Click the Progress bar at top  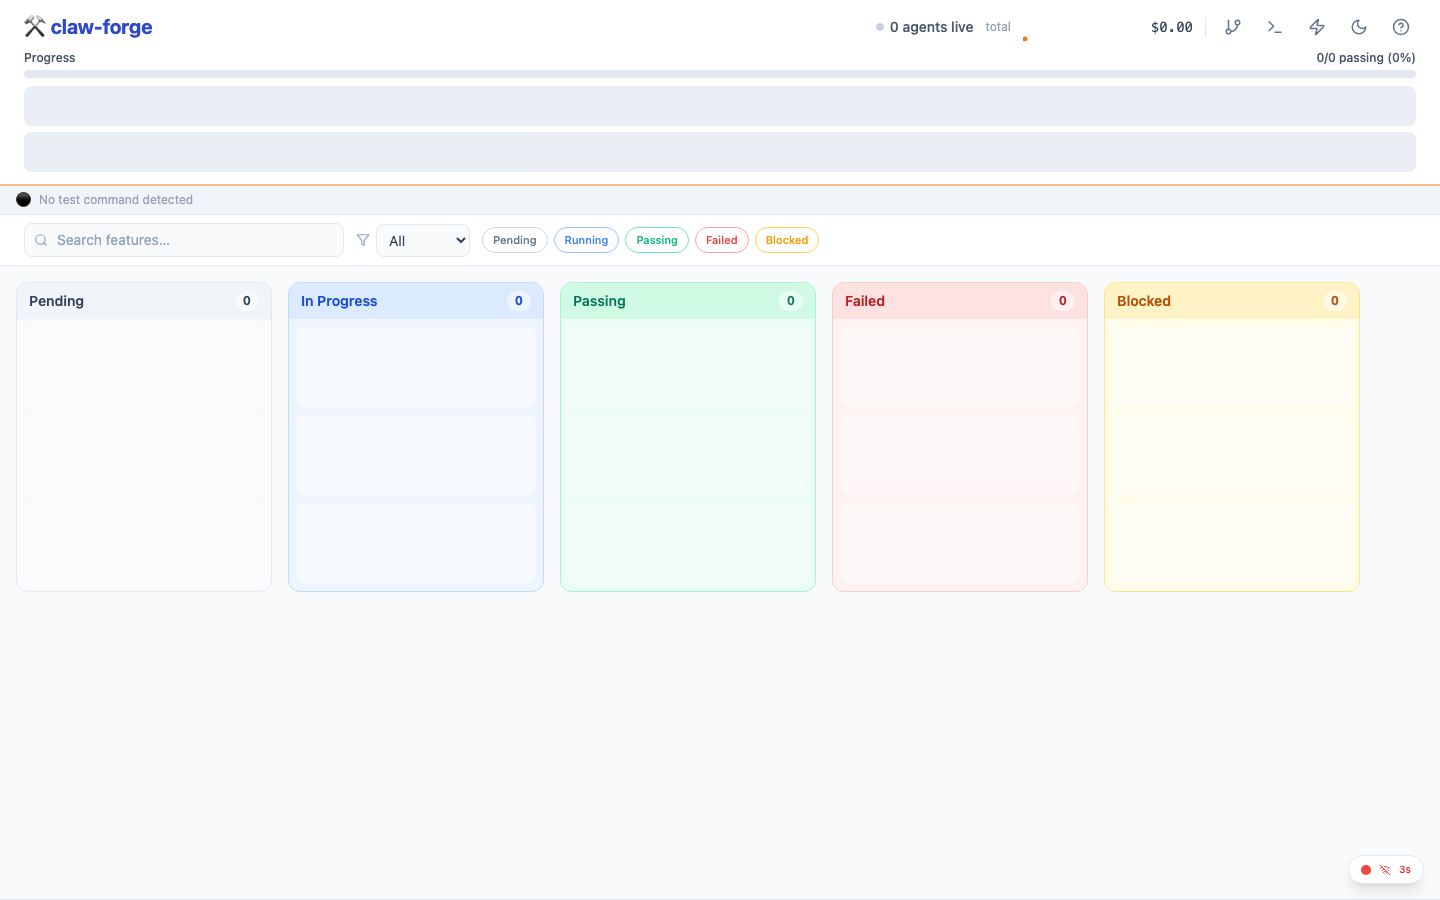(720, 73)
